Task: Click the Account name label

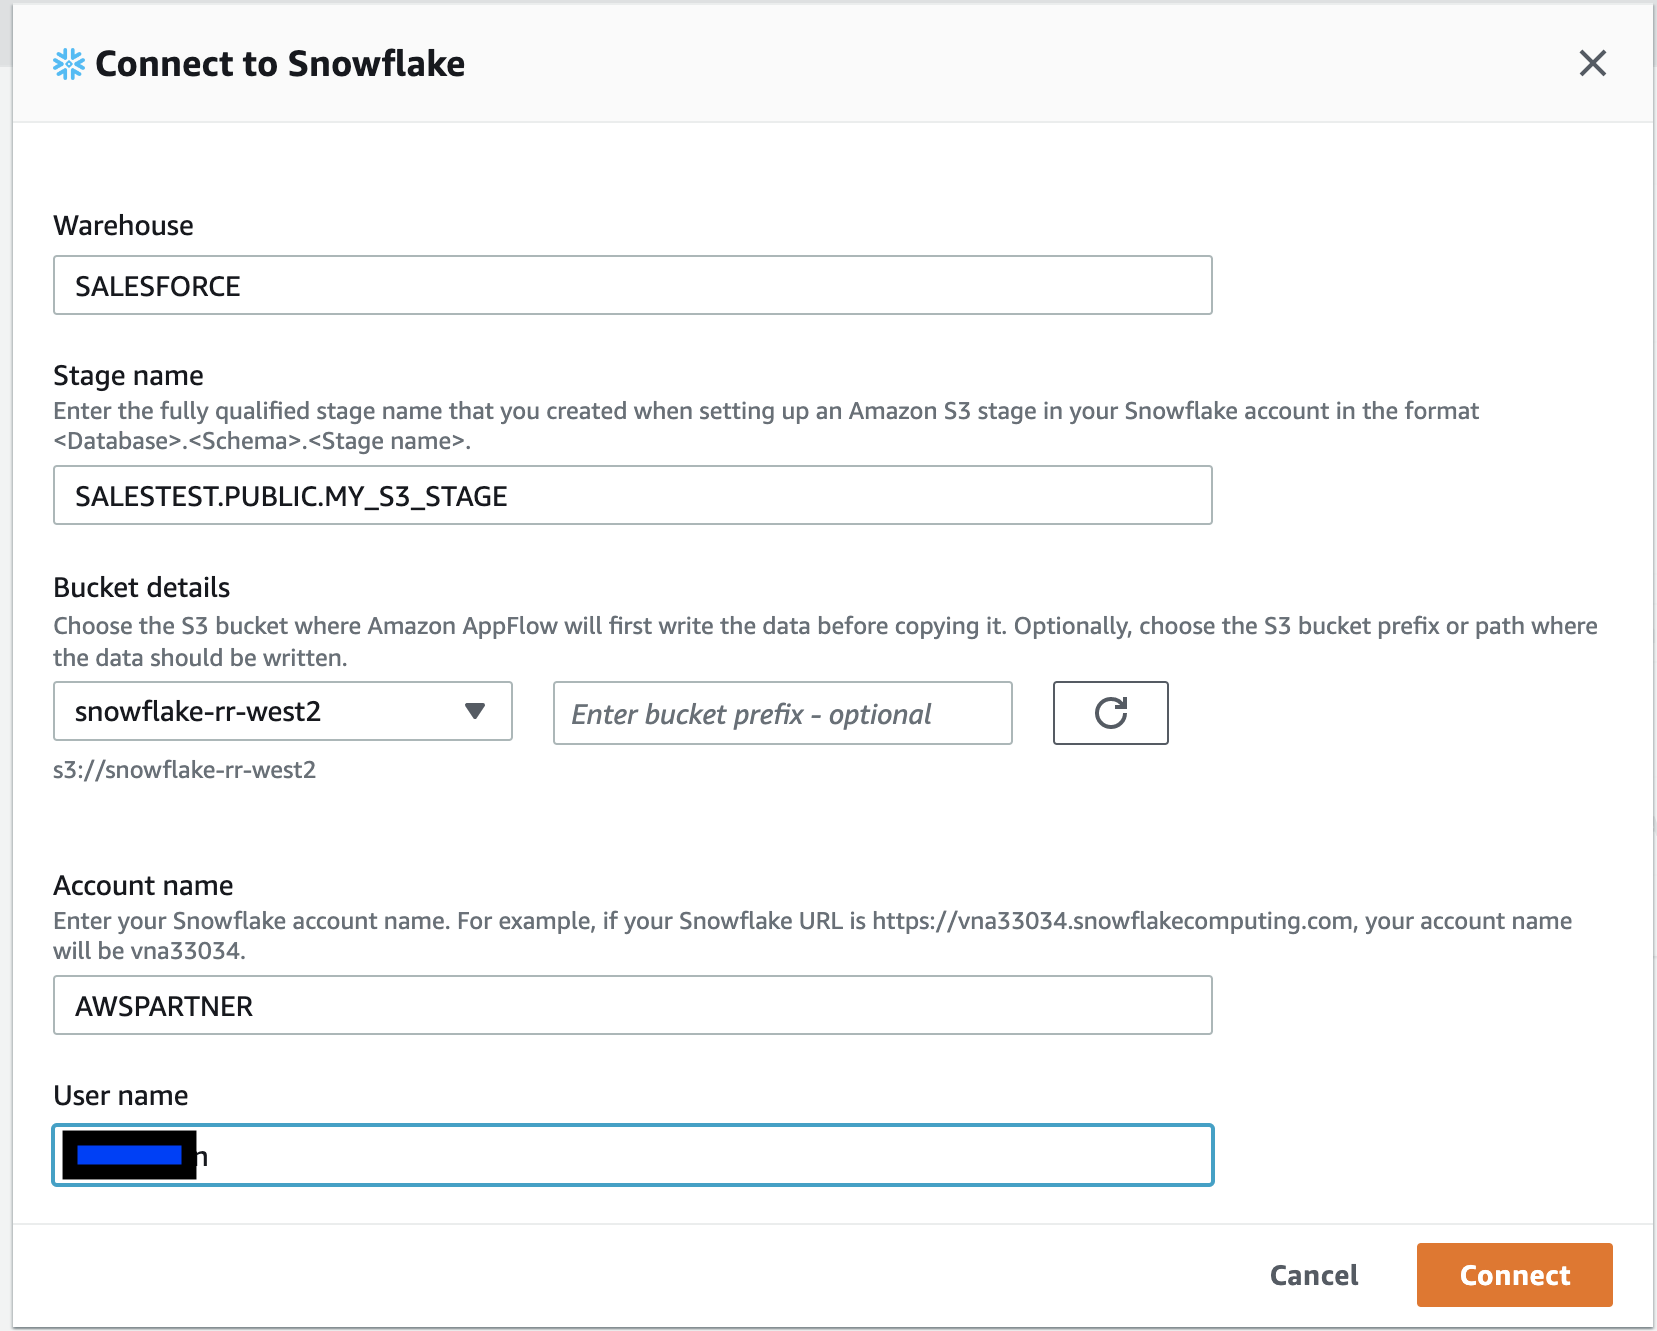Action: [143, 886]
